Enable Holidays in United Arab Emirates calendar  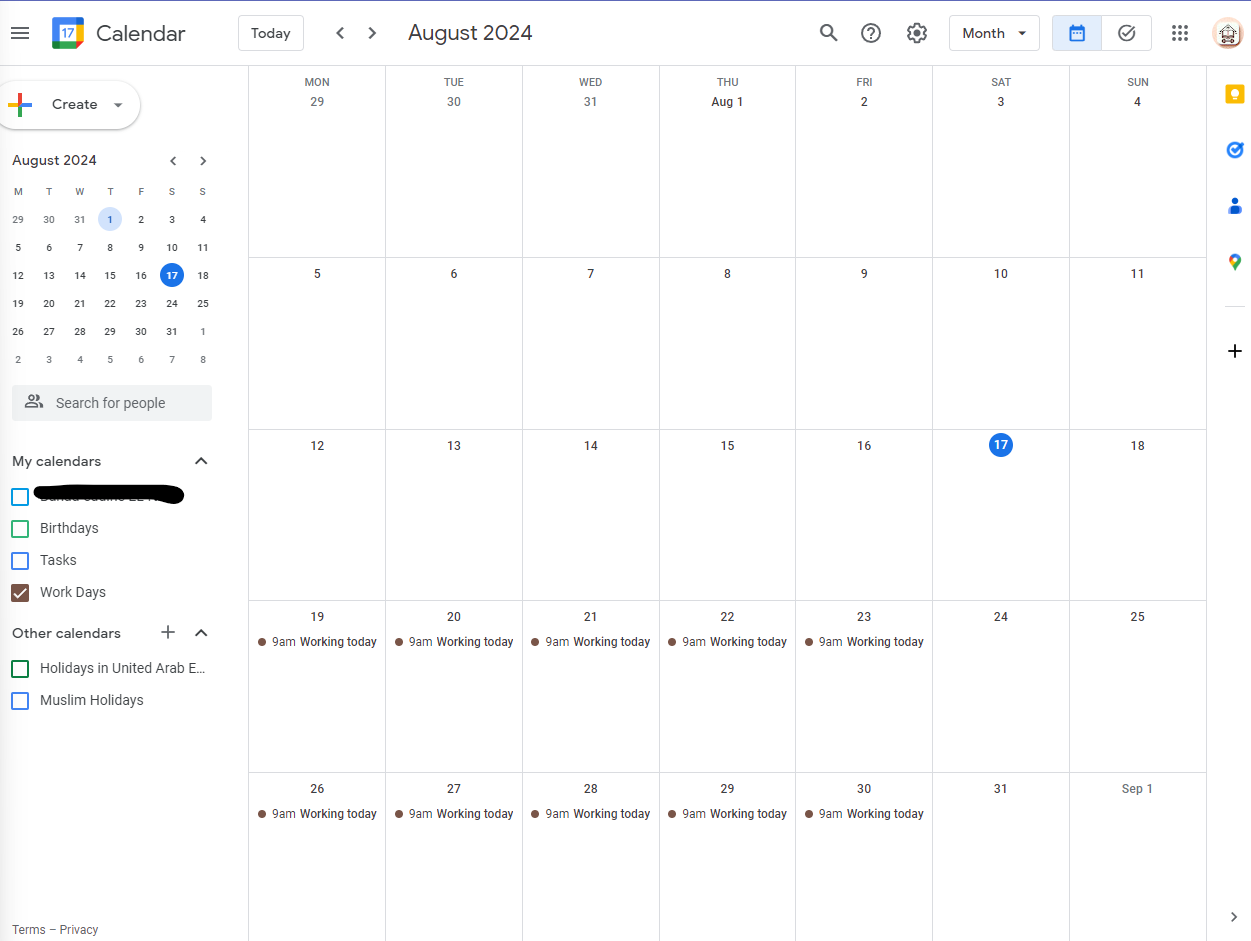click(x=20, y=668)
